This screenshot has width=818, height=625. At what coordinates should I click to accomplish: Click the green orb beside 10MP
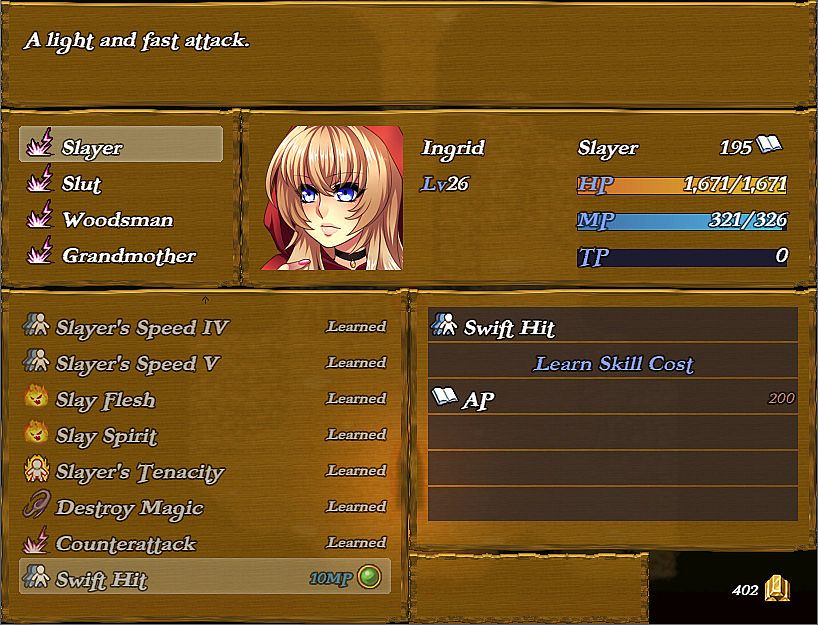(369, 577)
